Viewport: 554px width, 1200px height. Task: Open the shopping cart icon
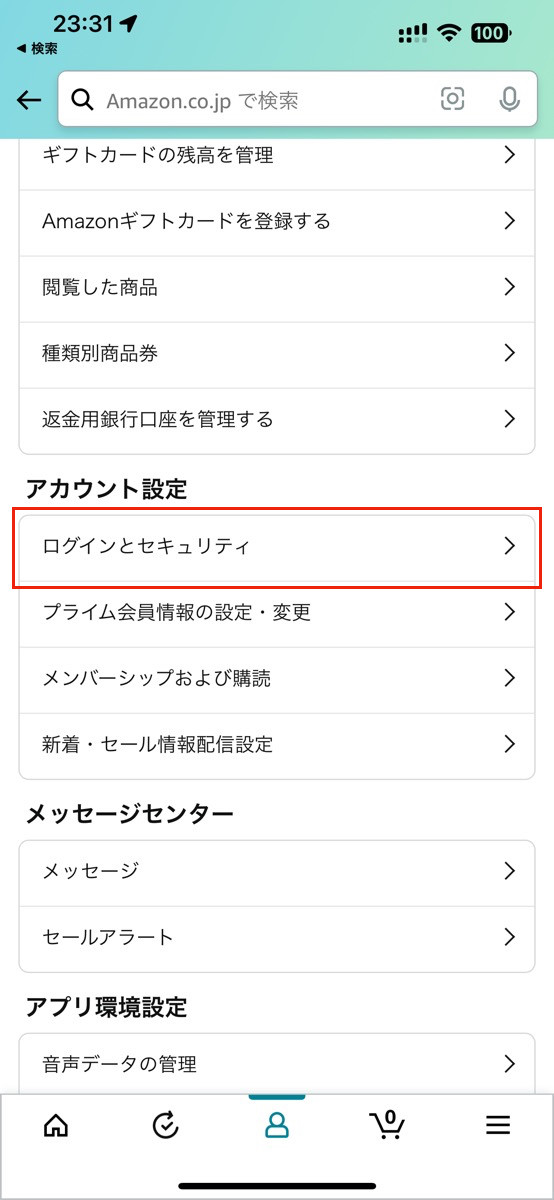(387, 1124)
